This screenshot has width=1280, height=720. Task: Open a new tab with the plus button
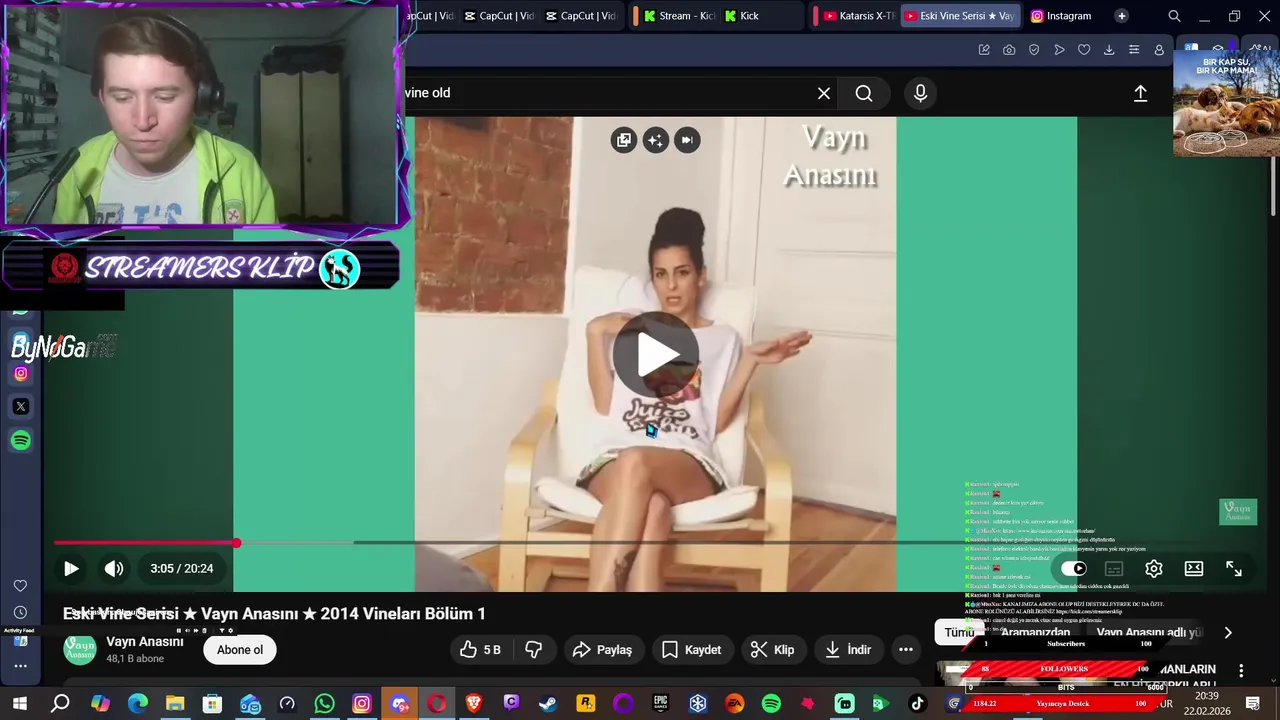[x=1121, y=16]
